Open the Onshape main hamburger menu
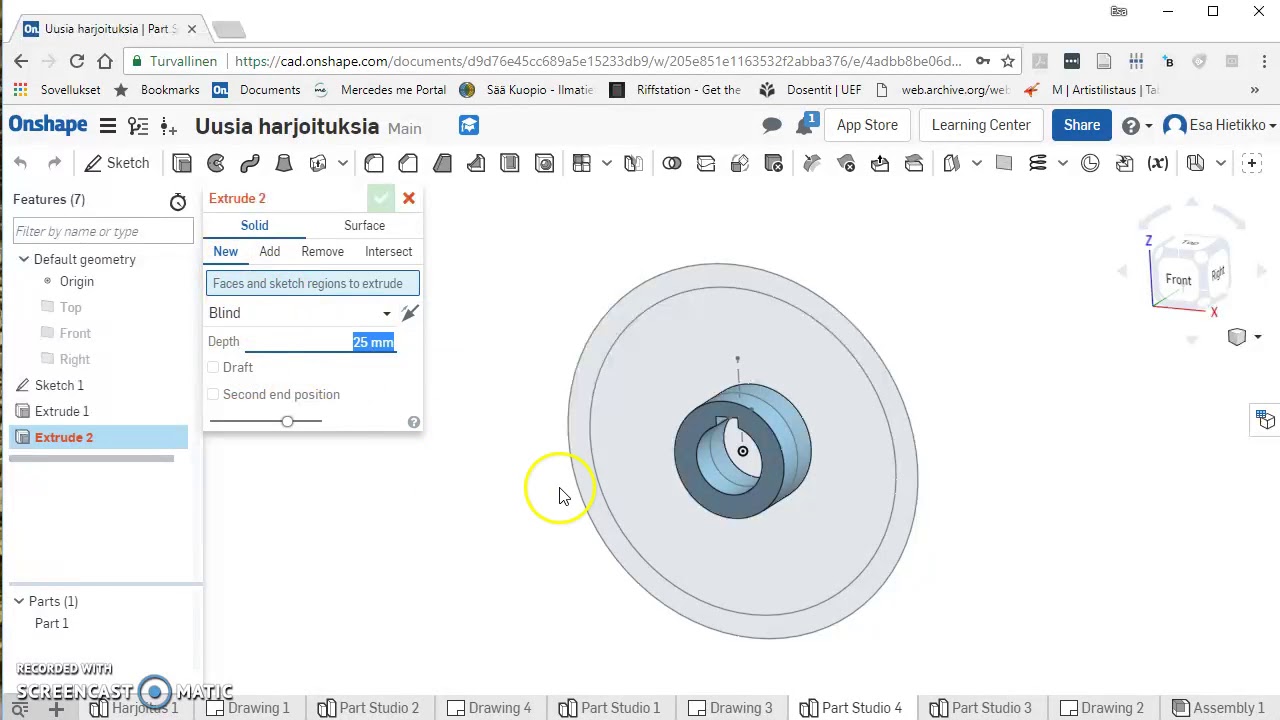Screen dimensions: 1280x720 coord(108,126)
